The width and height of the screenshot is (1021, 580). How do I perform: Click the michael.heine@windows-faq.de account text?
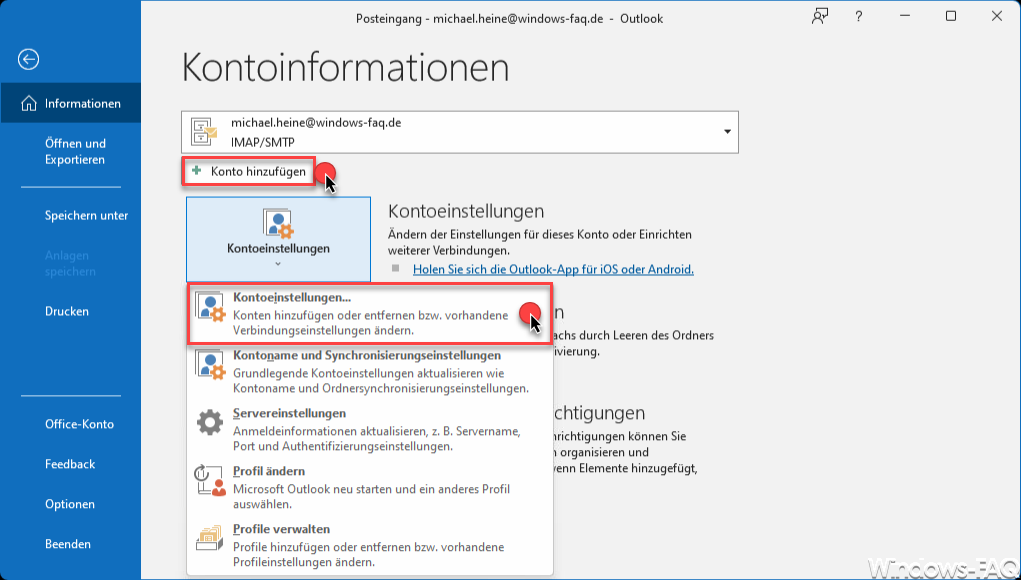tap(316, 122)
